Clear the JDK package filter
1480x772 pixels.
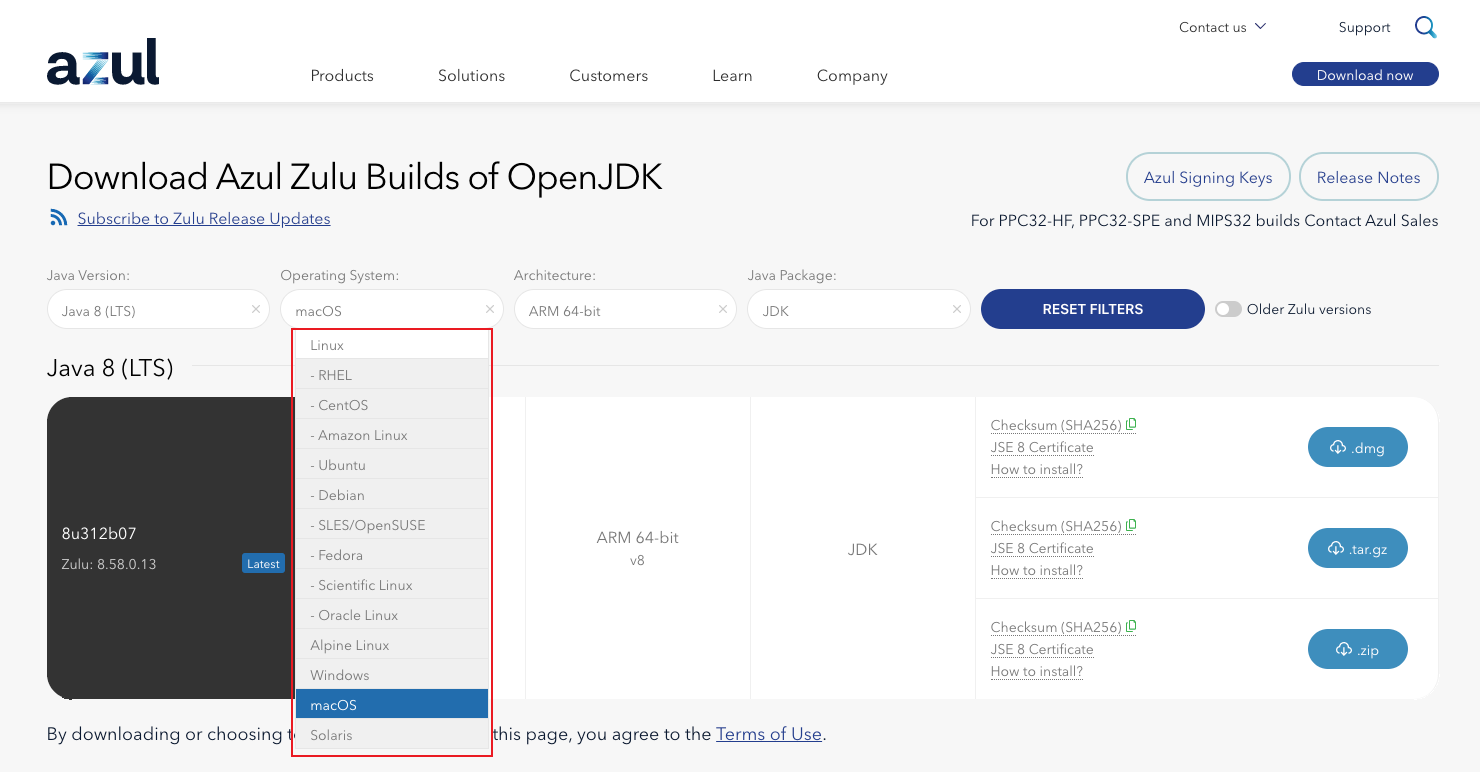point(957,310)
